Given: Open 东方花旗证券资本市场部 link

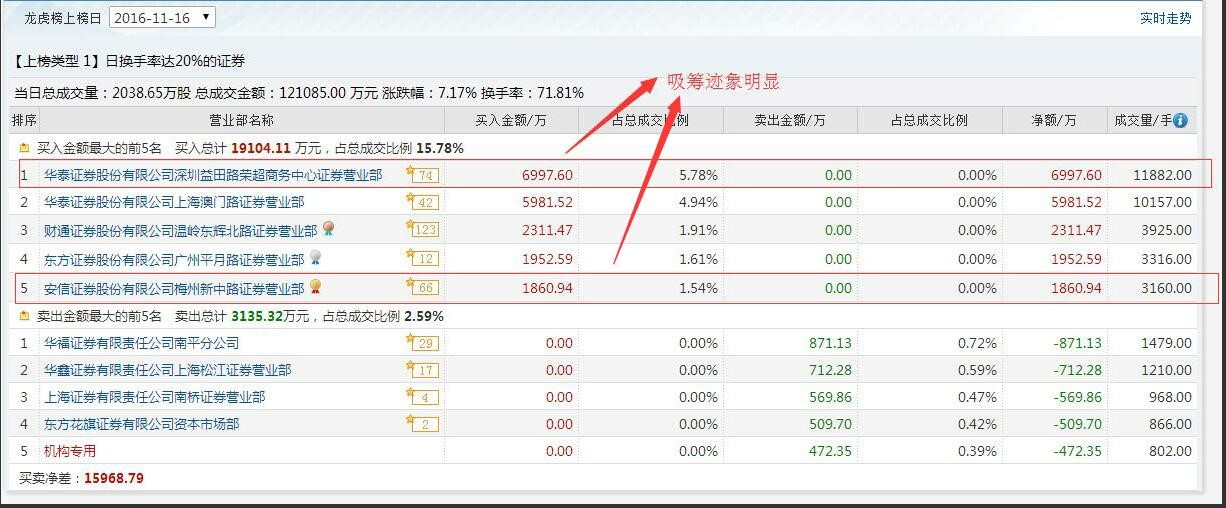Looking at the screenshot, I should (x=141, y=424).
